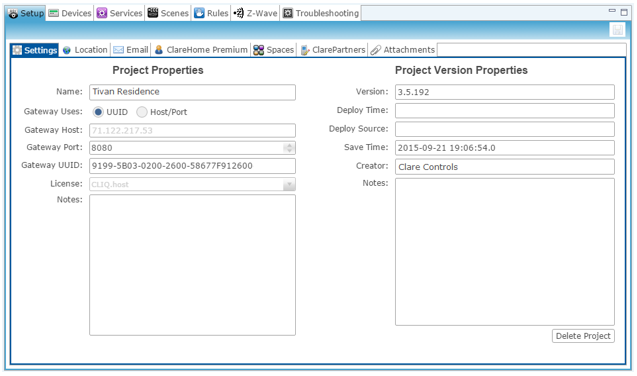Switch to the Devices tab
Image resolution: width=637 pixels, height=376 pixels.
pyautogui.click(x=70, y=13)
